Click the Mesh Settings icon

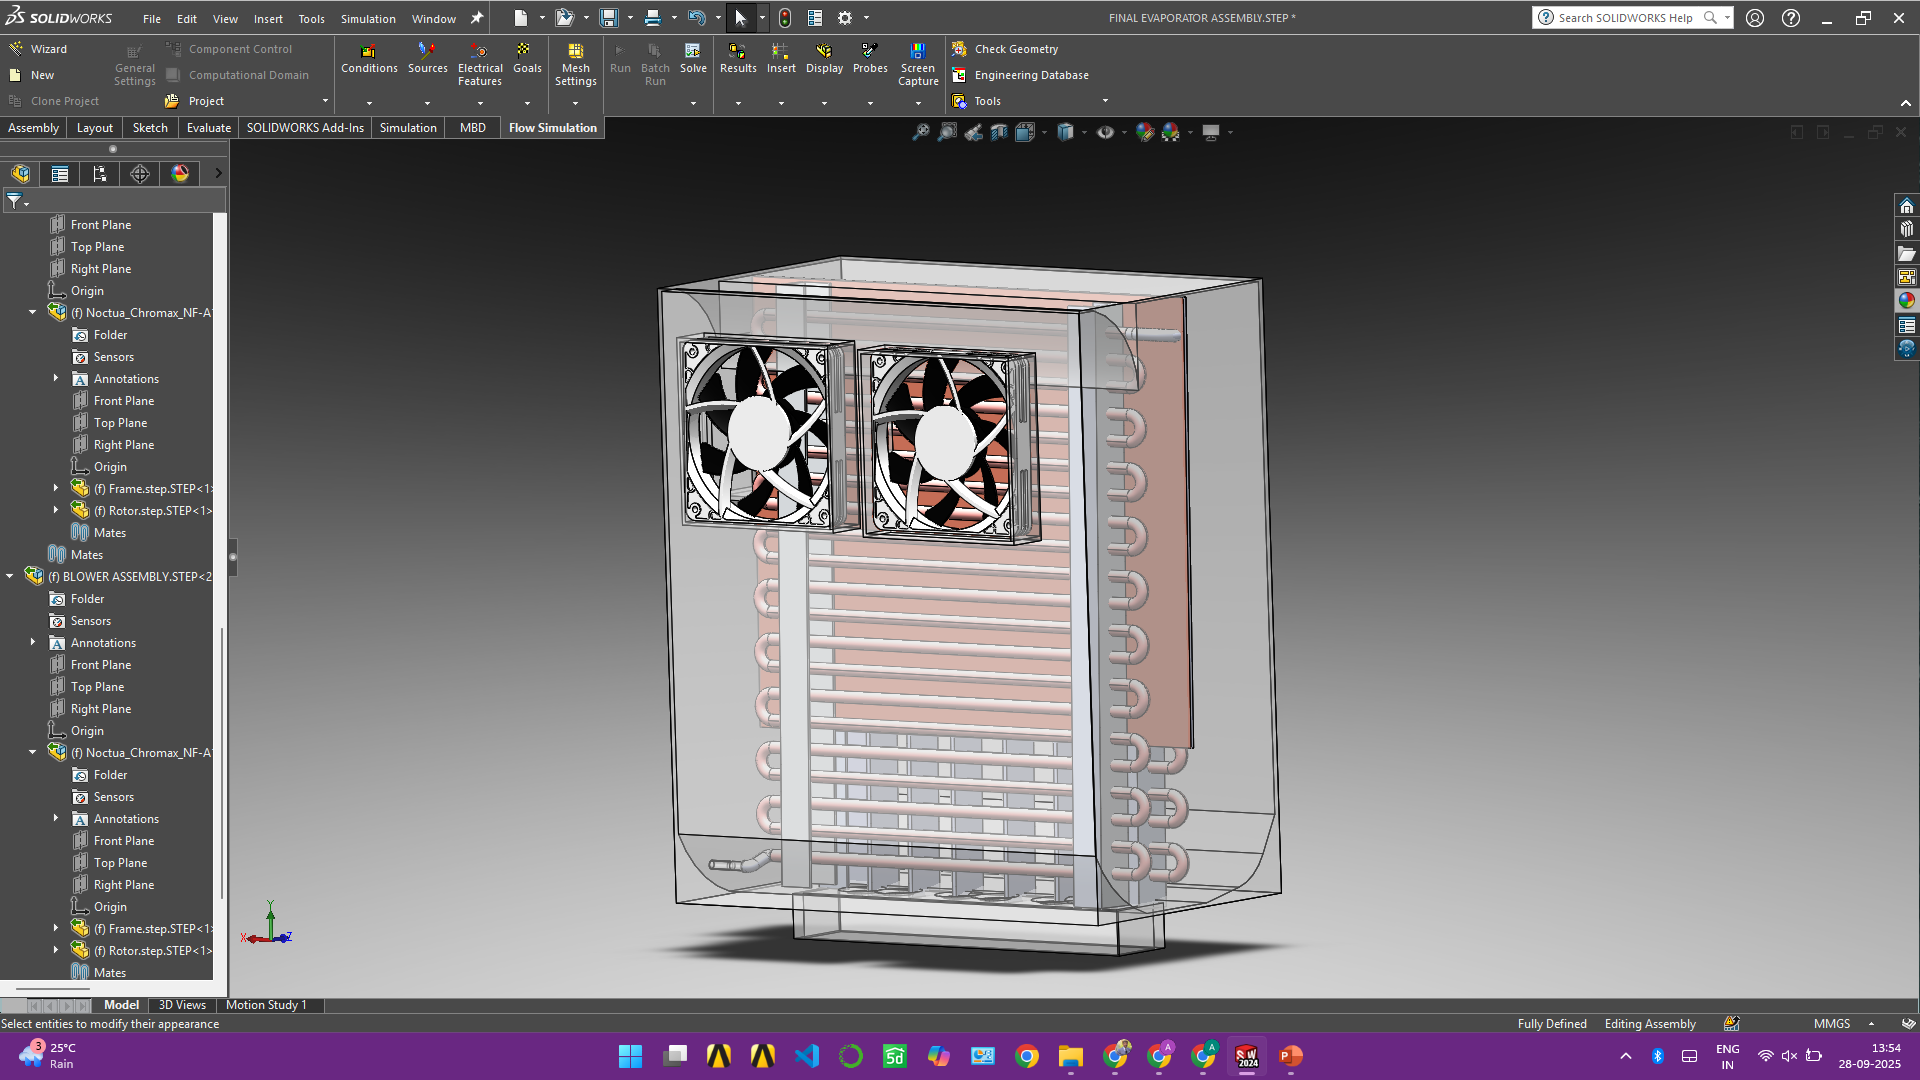click(575, 51)
